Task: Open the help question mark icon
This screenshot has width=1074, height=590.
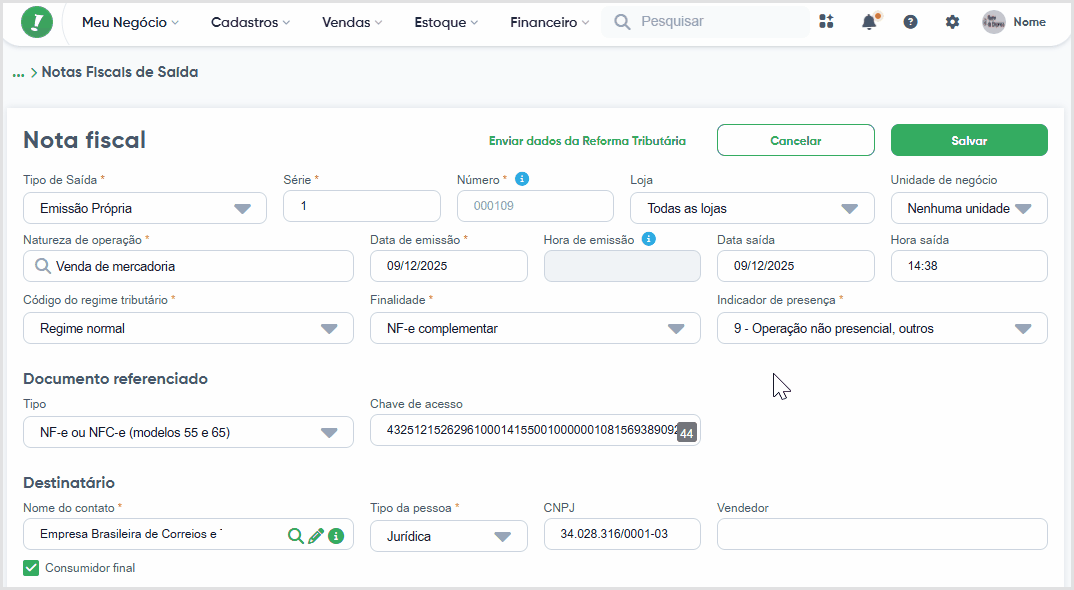Action: 910,22
